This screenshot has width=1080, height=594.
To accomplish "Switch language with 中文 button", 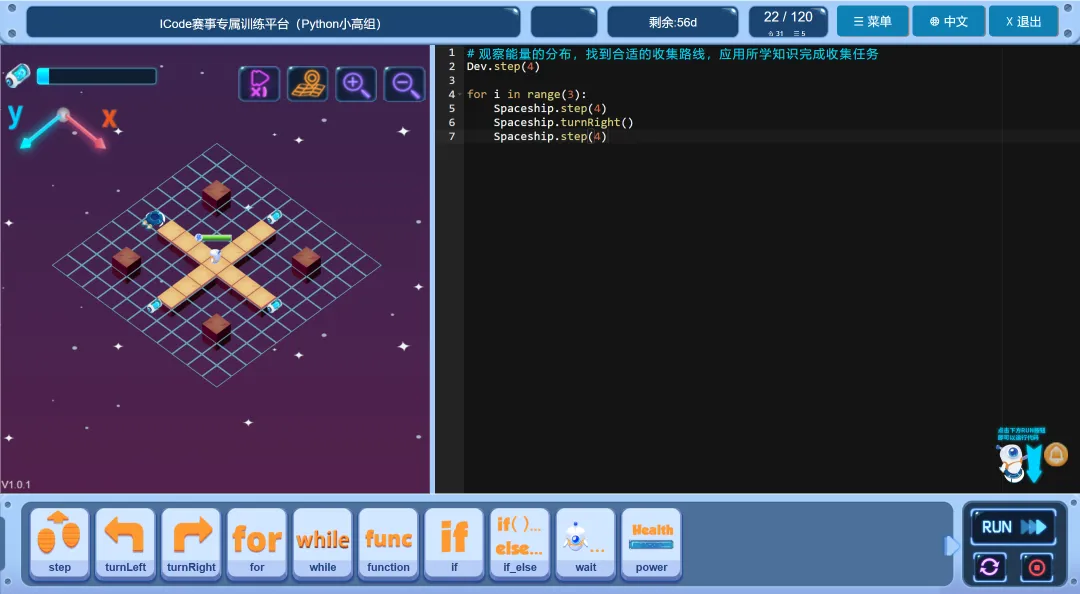I will 948,22.
